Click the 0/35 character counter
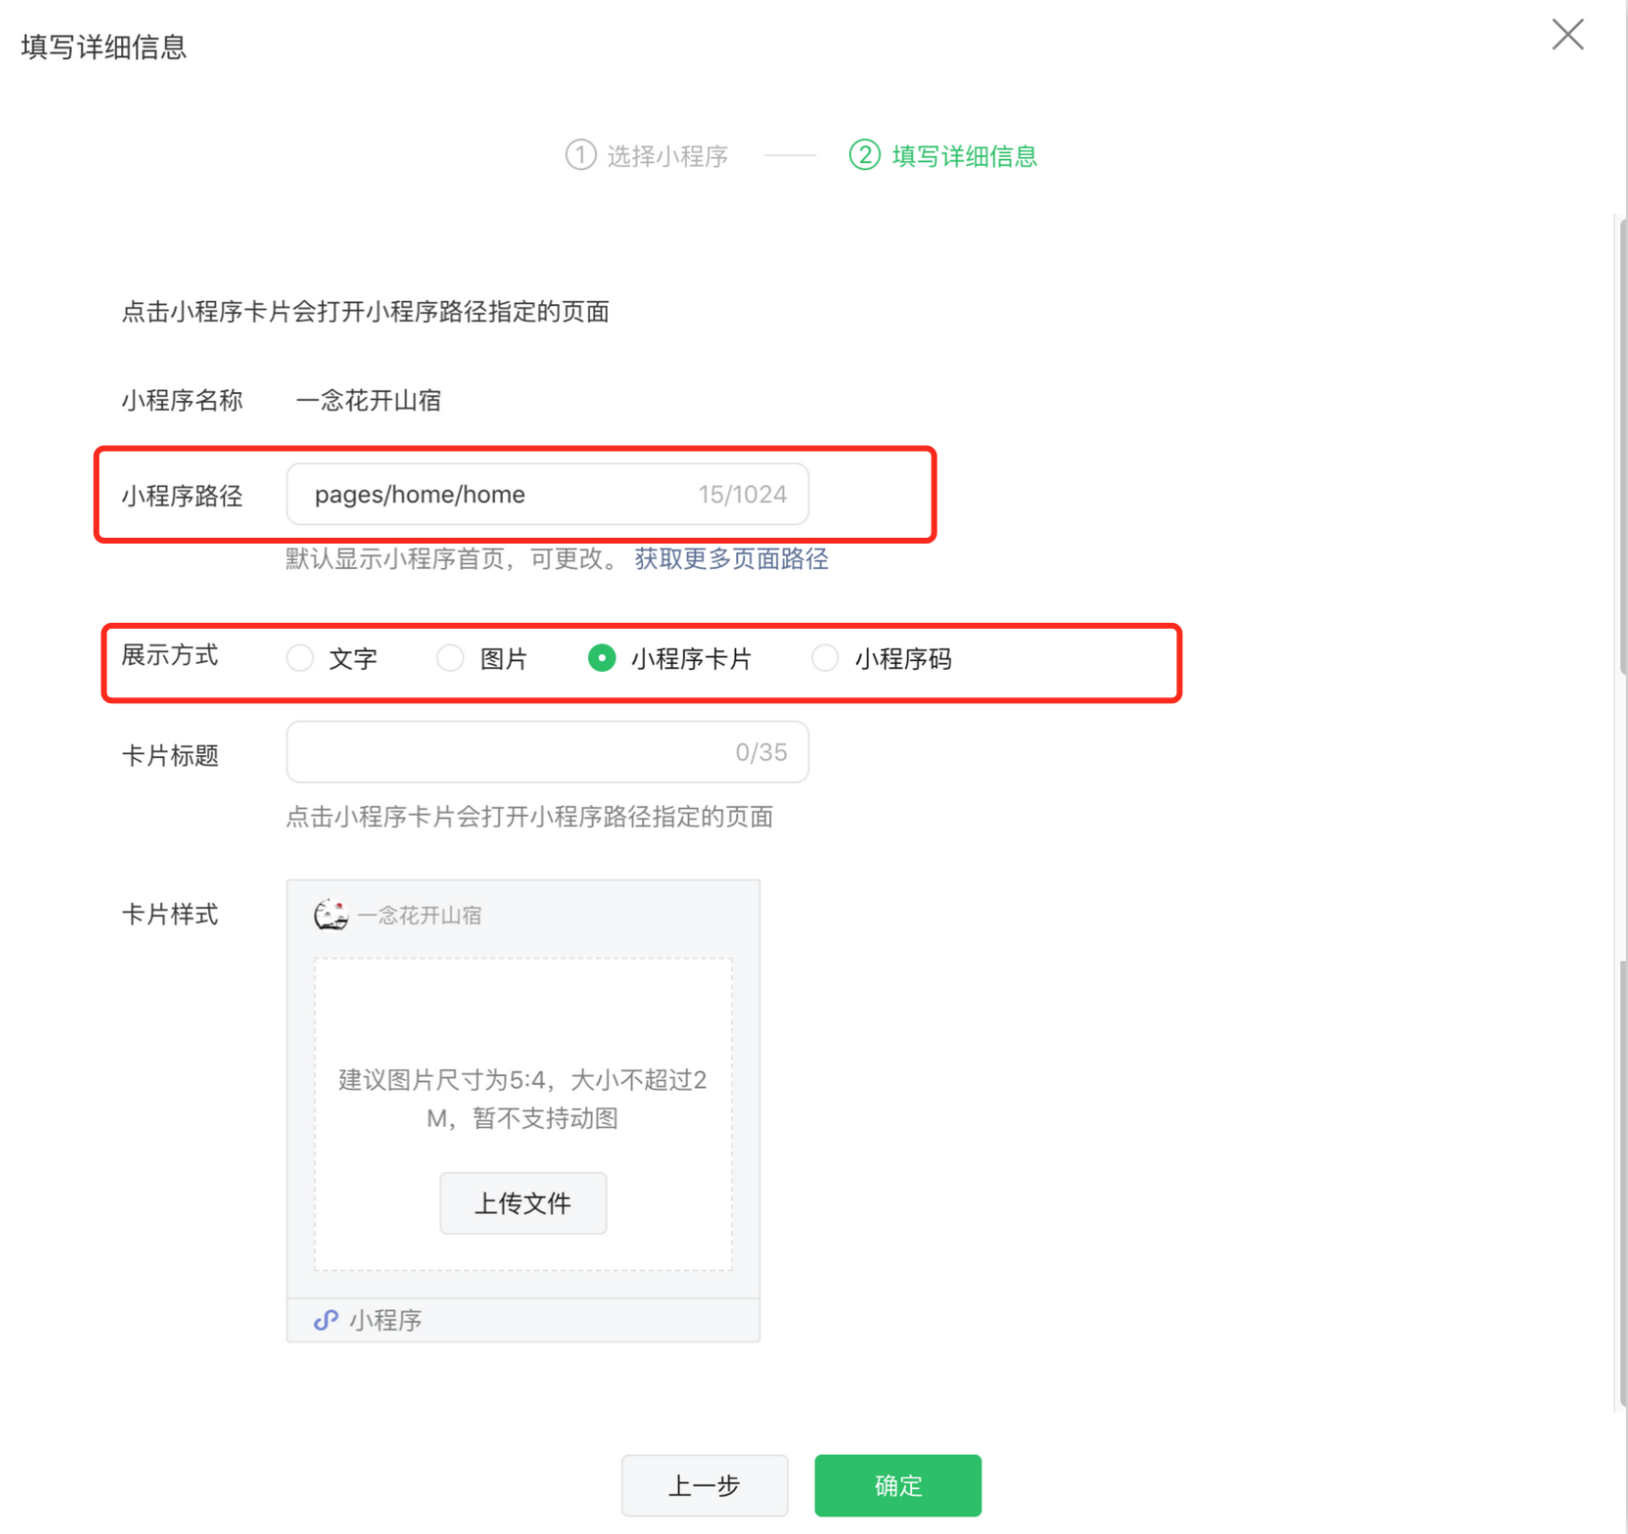Viewport: 1628px width, 1534px height. pos(761,752)
